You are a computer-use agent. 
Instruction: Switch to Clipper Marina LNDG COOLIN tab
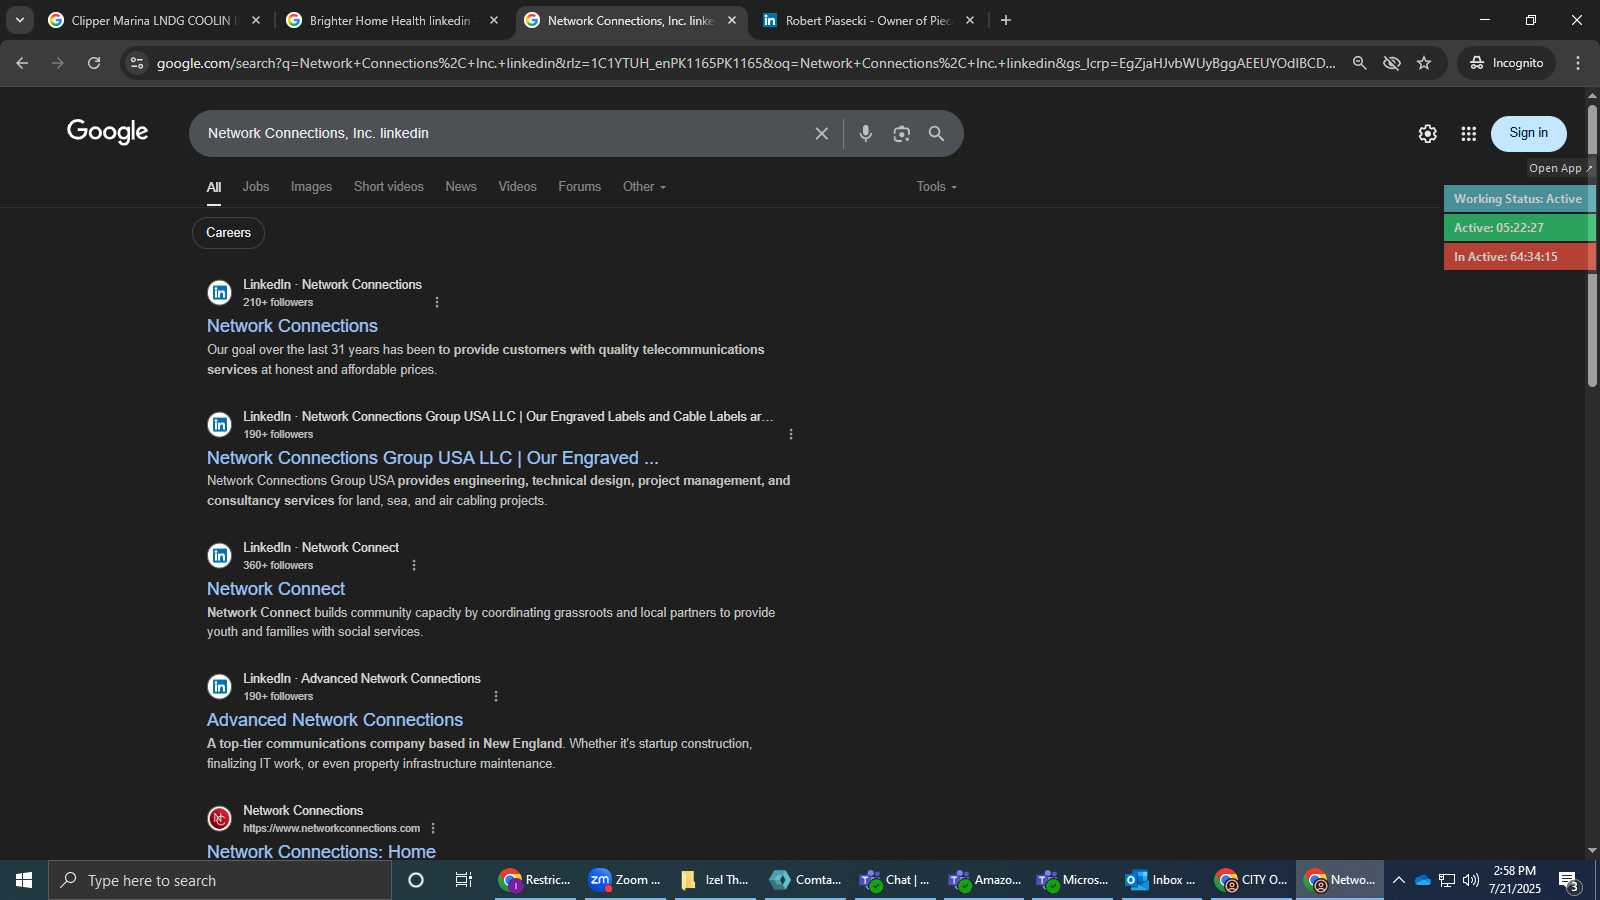155,20
